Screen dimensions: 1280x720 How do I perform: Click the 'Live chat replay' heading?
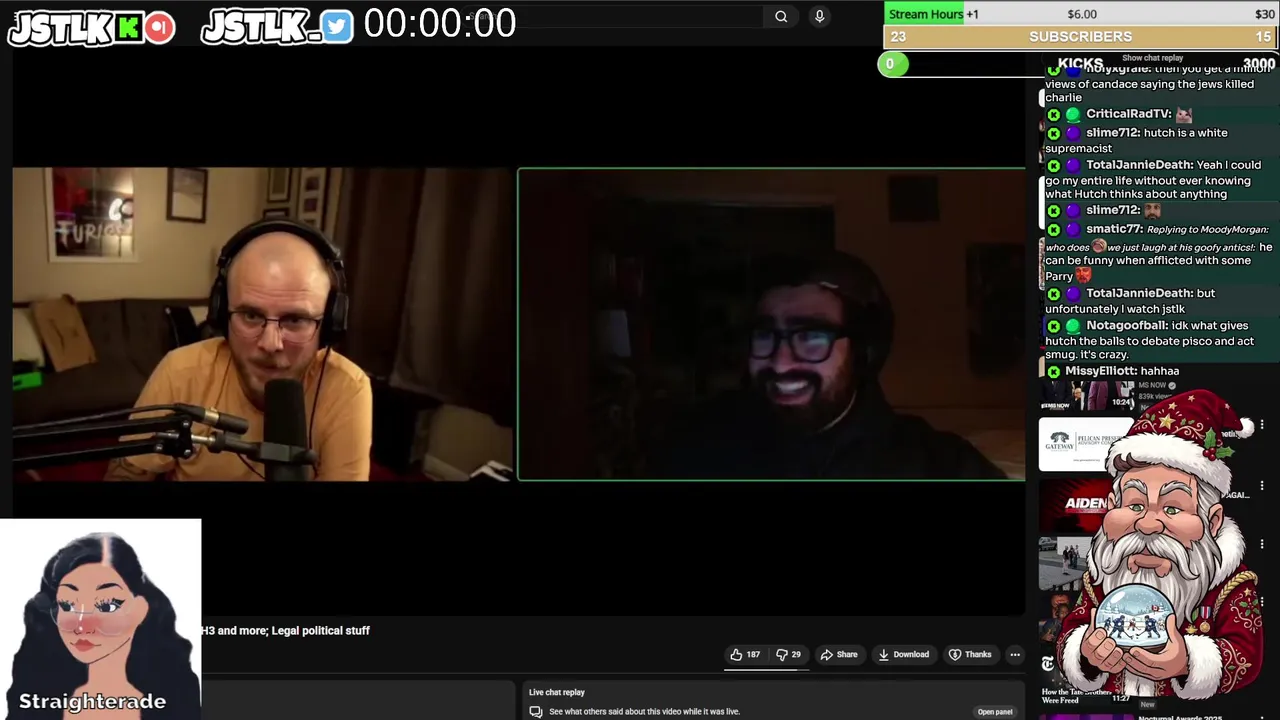(557, 692)
